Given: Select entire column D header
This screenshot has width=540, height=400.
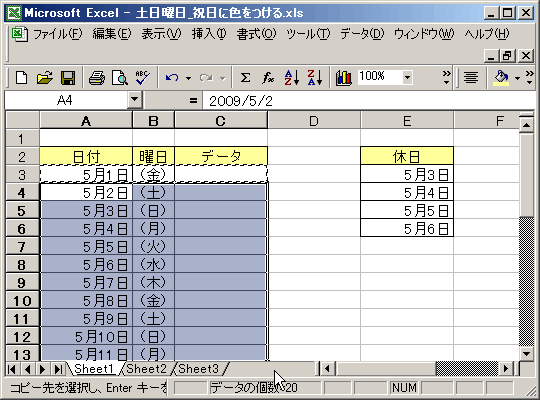Looking at the screenshot, I should 314,121.
